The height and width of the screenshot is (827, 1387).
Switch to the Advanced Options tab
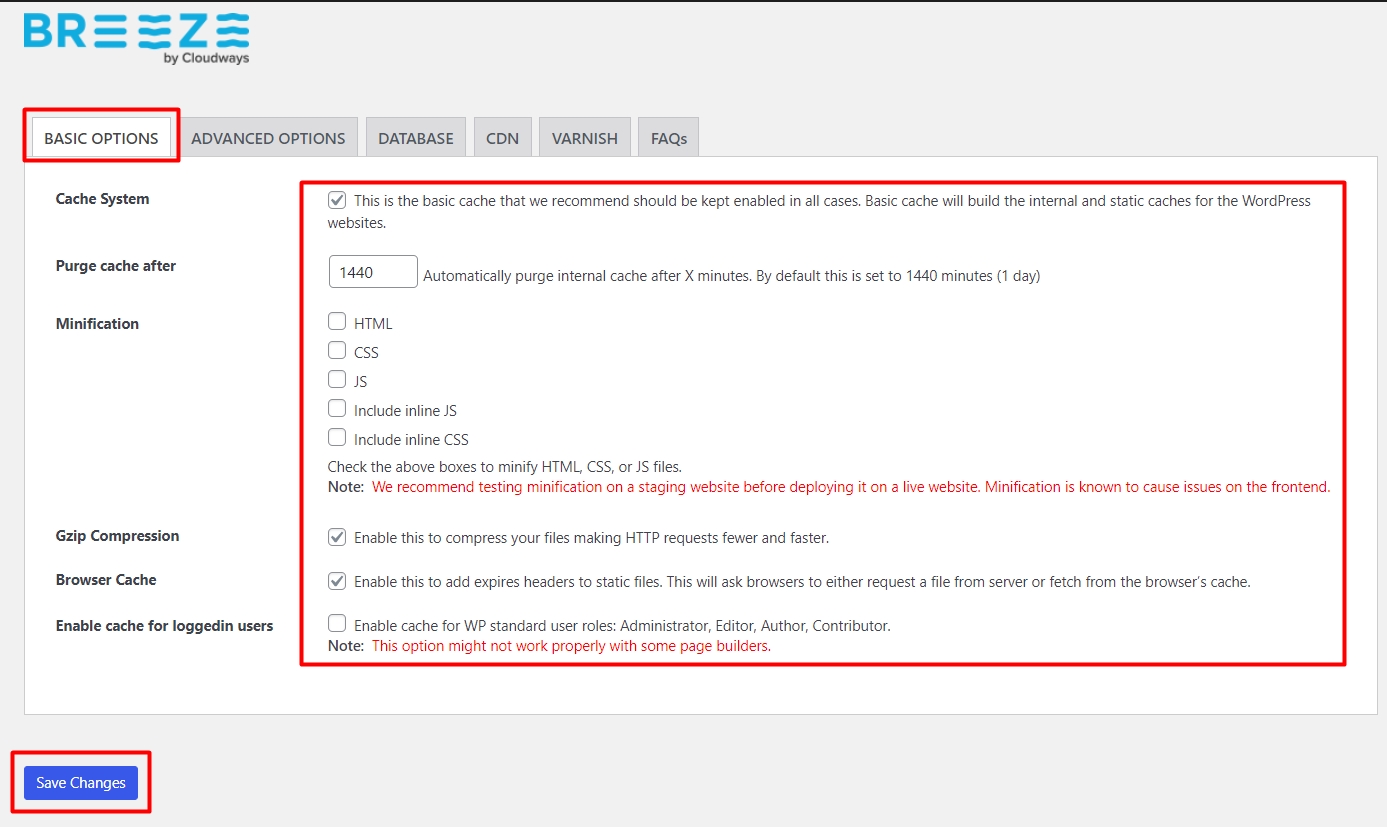click(268, 138)
